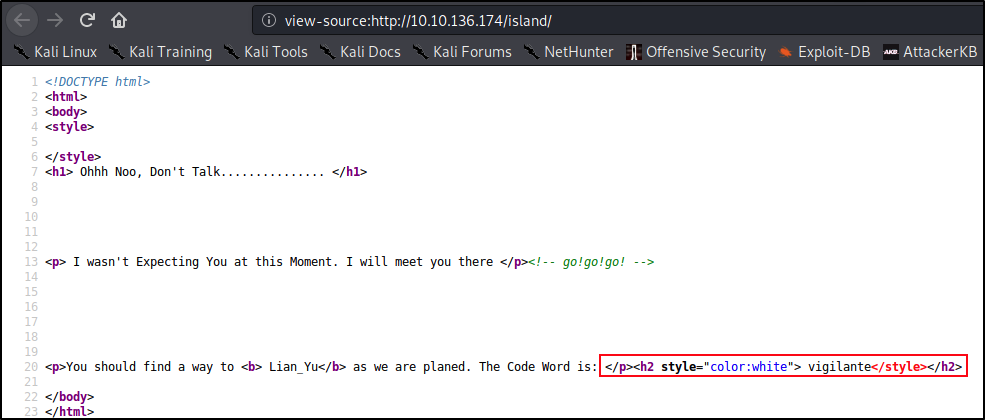
Task: Click the Kali Forums bookmark dragon icon
Action: click(421, 52)
